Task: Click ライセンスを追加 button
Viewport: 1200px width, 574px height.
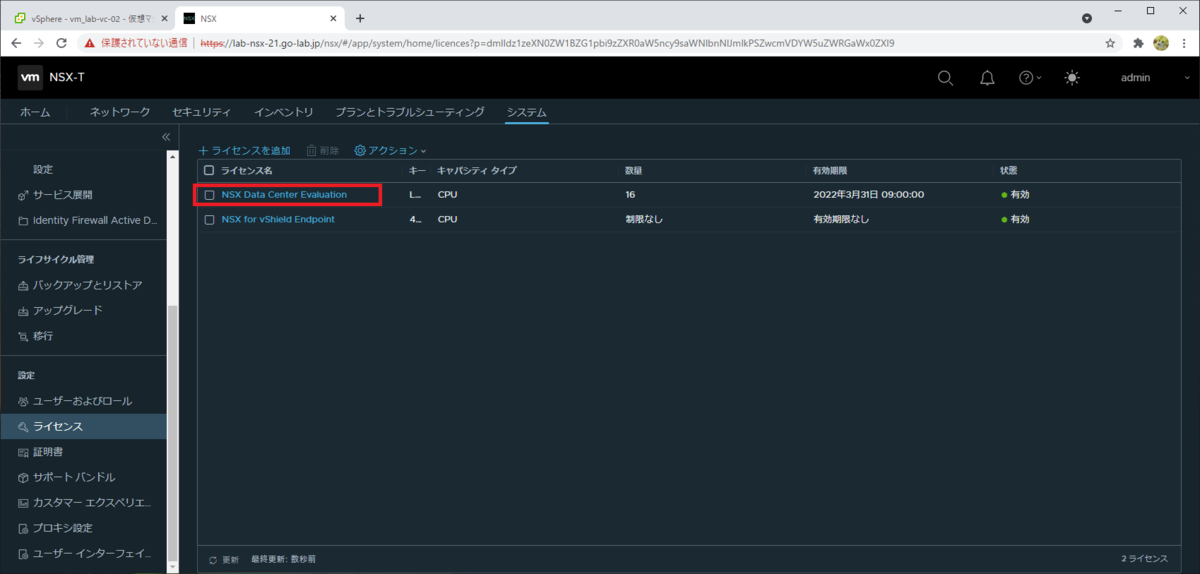Action: (x=245, y=150)
